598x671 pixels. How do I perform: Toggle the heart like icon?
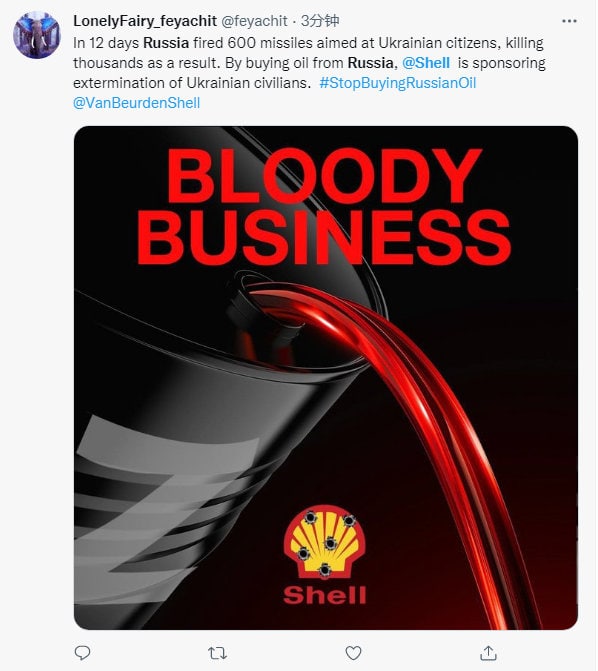(x=353, y=653)
